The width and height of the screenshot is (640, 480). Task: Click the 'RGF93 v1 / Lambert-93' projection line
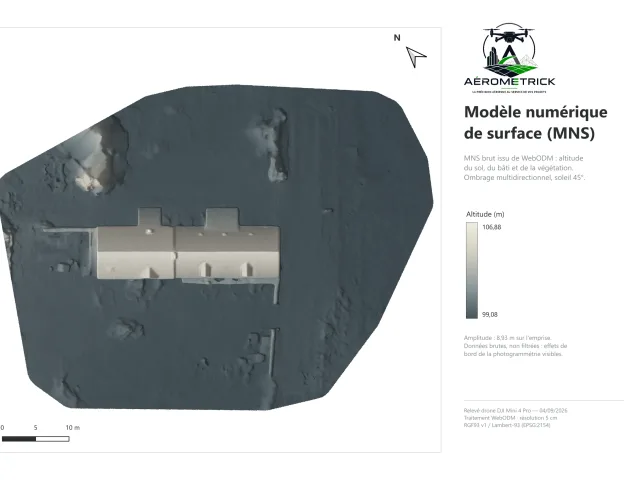507,425
